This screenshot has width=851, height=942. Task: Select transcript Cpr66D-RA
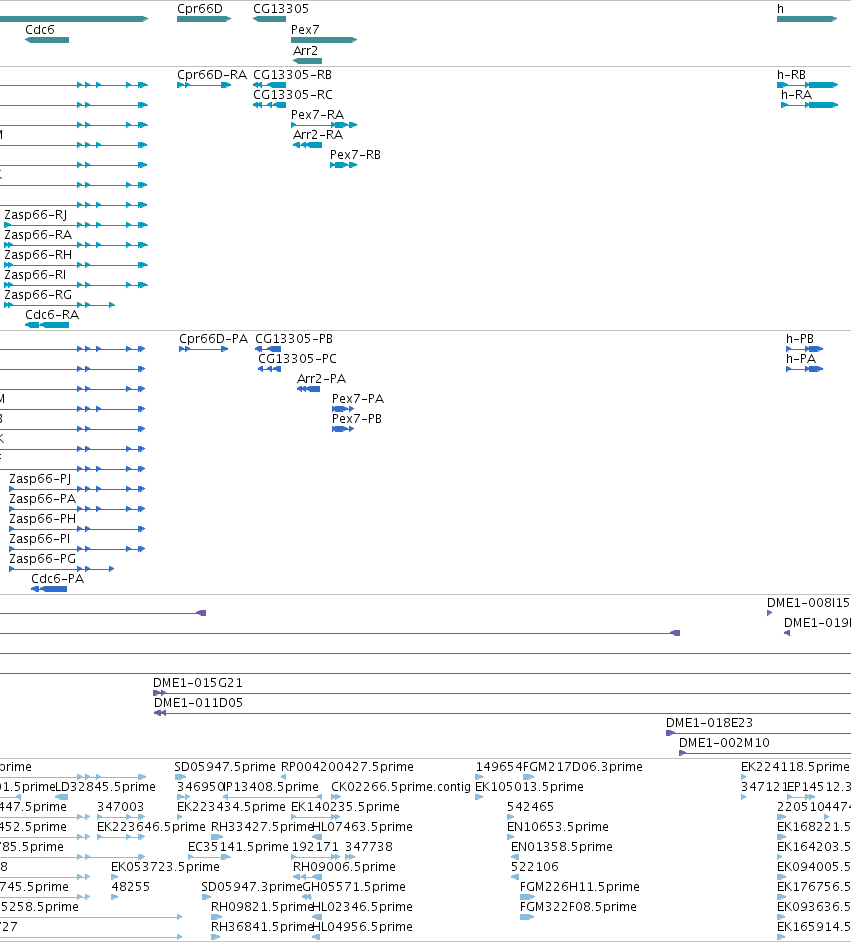point(204,85)
